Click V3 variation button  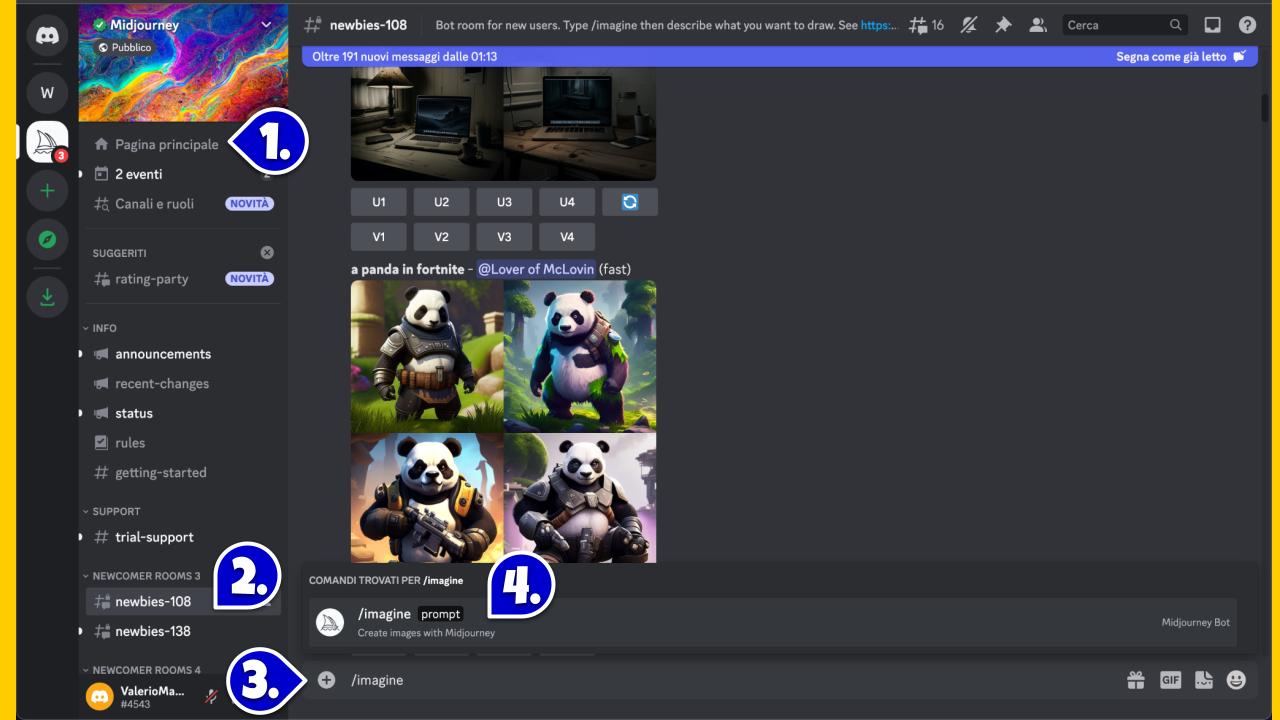(x=504, y=237)
